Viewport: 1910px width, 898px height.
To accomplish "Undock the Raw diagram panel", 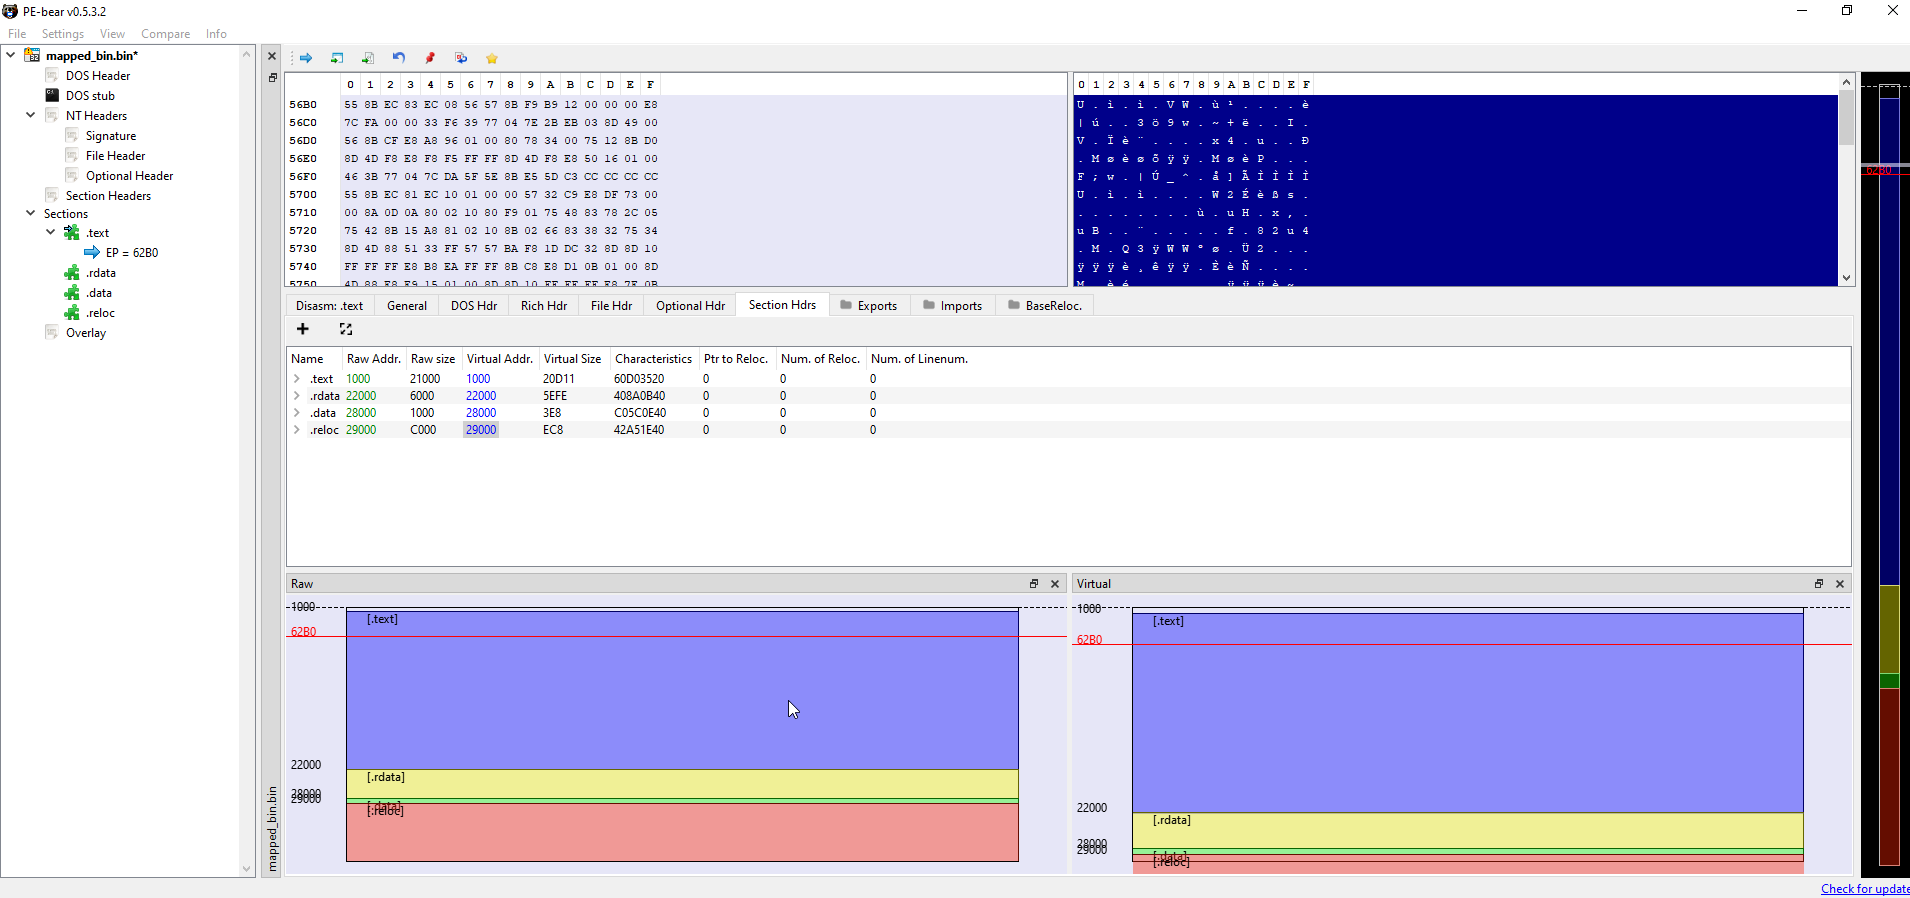I will 1034,583.
